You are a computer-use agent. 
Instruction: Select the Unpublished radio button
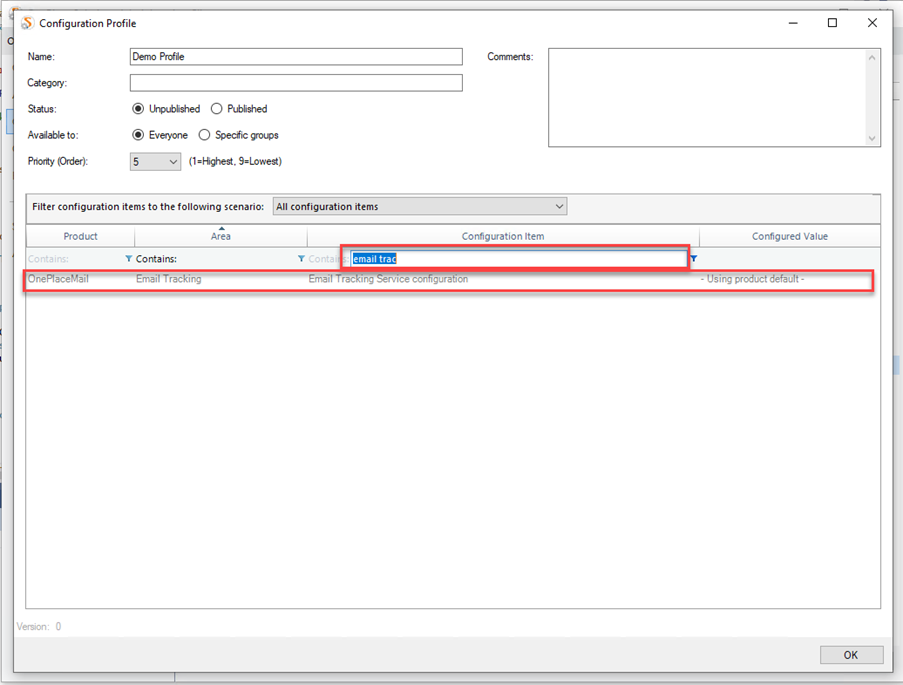click(138, 108)
